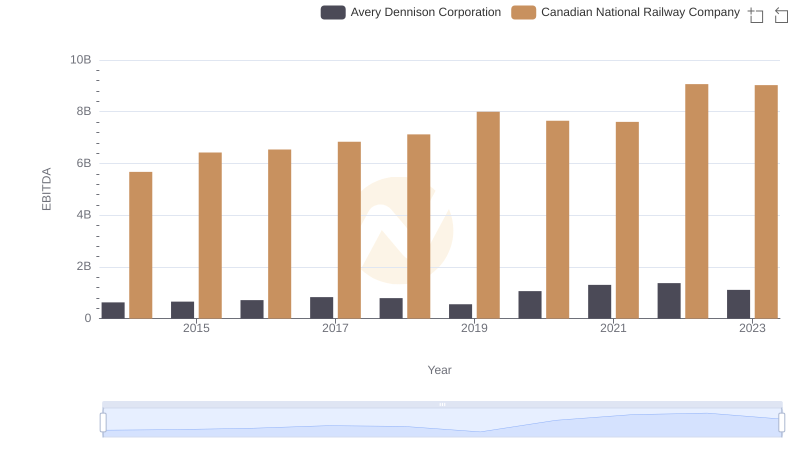This screenshot has width=800, height=461.
Task: Click the '10B' y-axis label
Action: tap(81, 60)
